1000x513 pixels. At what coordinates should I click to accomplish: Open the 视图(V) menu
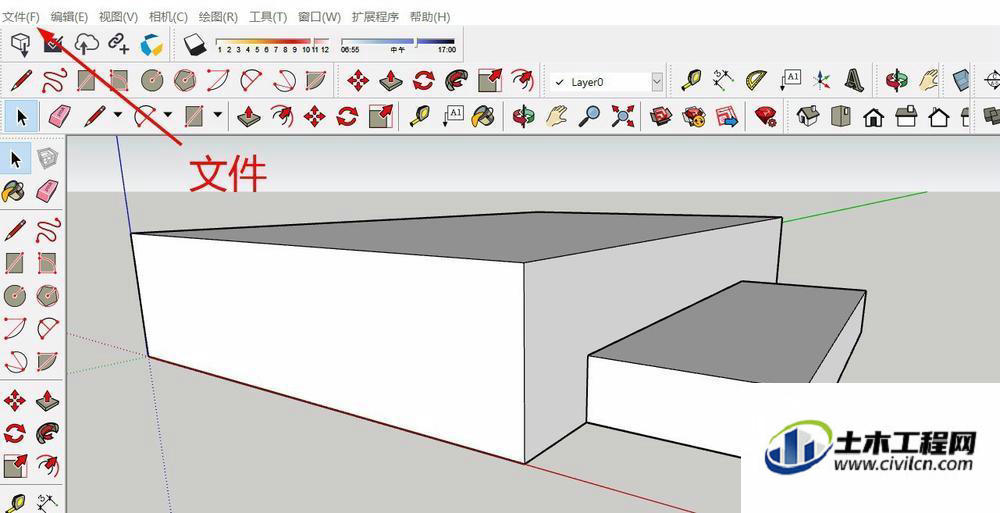(x=118, y=17)
